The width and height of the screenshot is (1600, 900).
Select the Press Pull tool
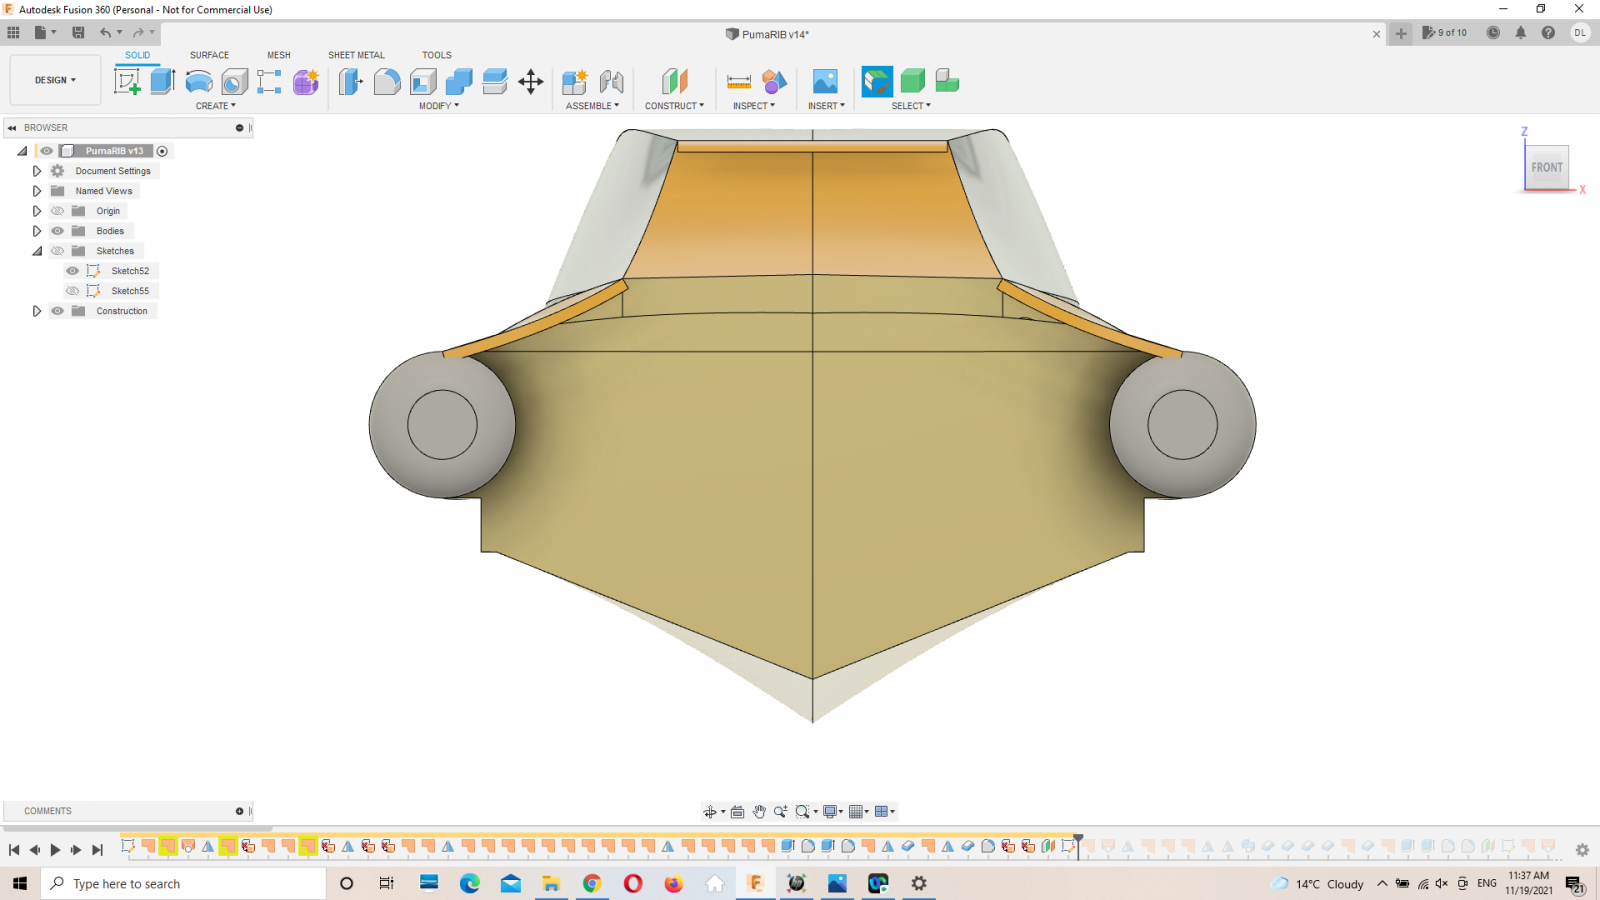click(x=351, y=82)
